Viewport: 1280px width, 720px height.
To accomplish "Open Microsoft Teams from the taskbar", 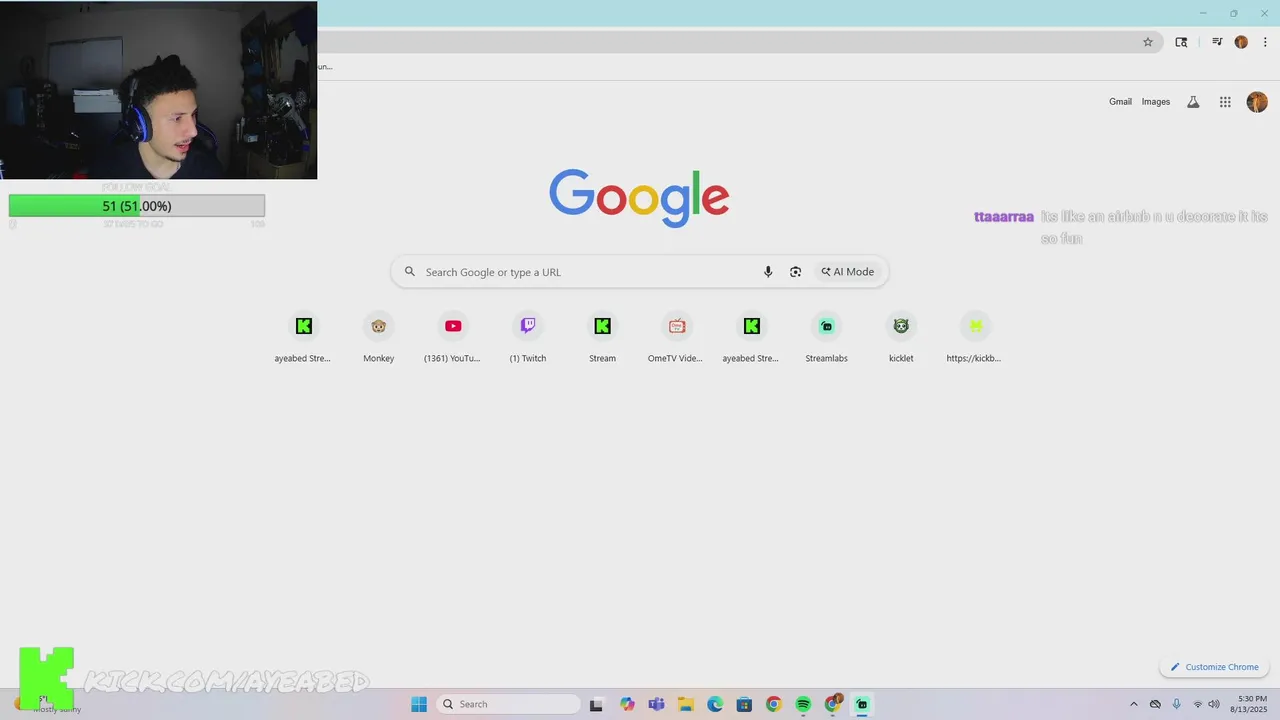I will tap(656, 704).
